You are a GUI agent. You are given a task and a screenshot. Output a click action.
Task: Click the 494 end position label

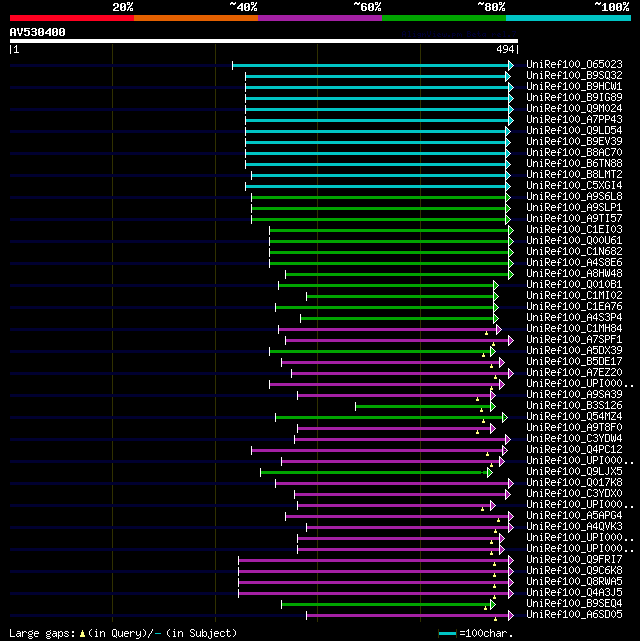505,49
